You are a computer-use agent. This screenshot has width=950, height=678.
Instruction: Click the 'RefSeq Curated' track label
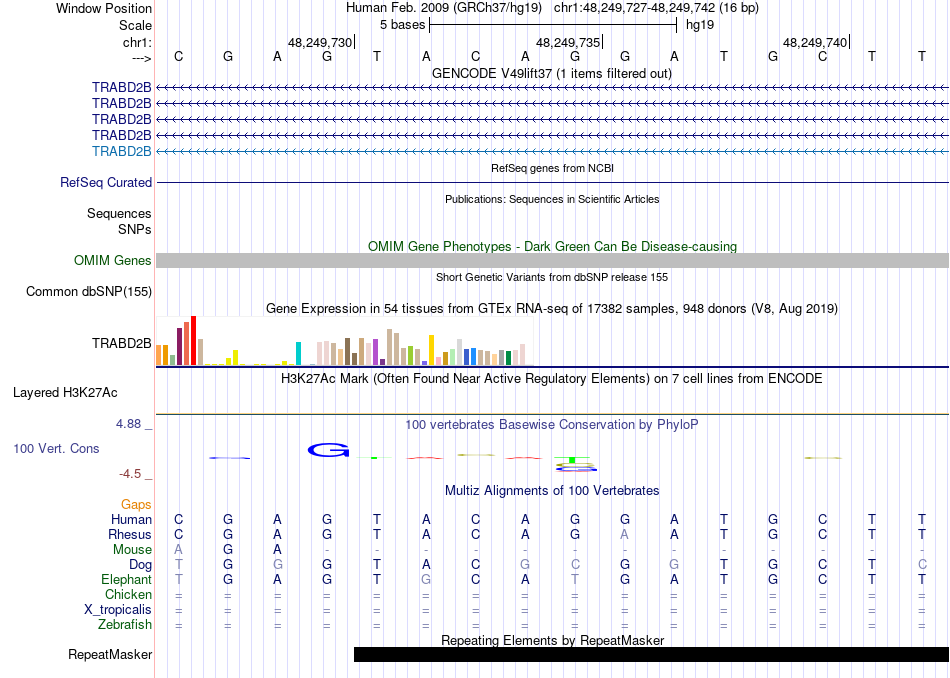click(x=106, y=182)
